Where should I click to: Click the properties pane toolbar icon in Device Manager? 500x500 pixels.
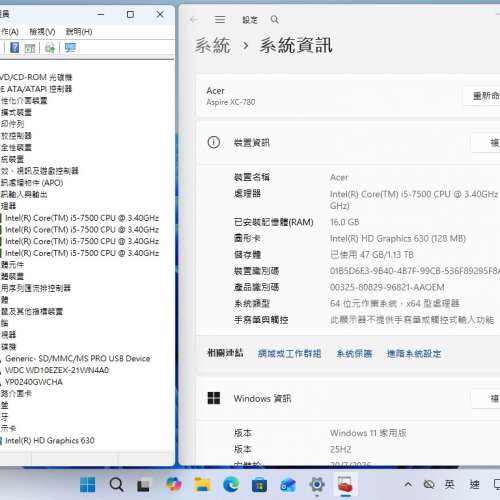(x=30, y=48)
